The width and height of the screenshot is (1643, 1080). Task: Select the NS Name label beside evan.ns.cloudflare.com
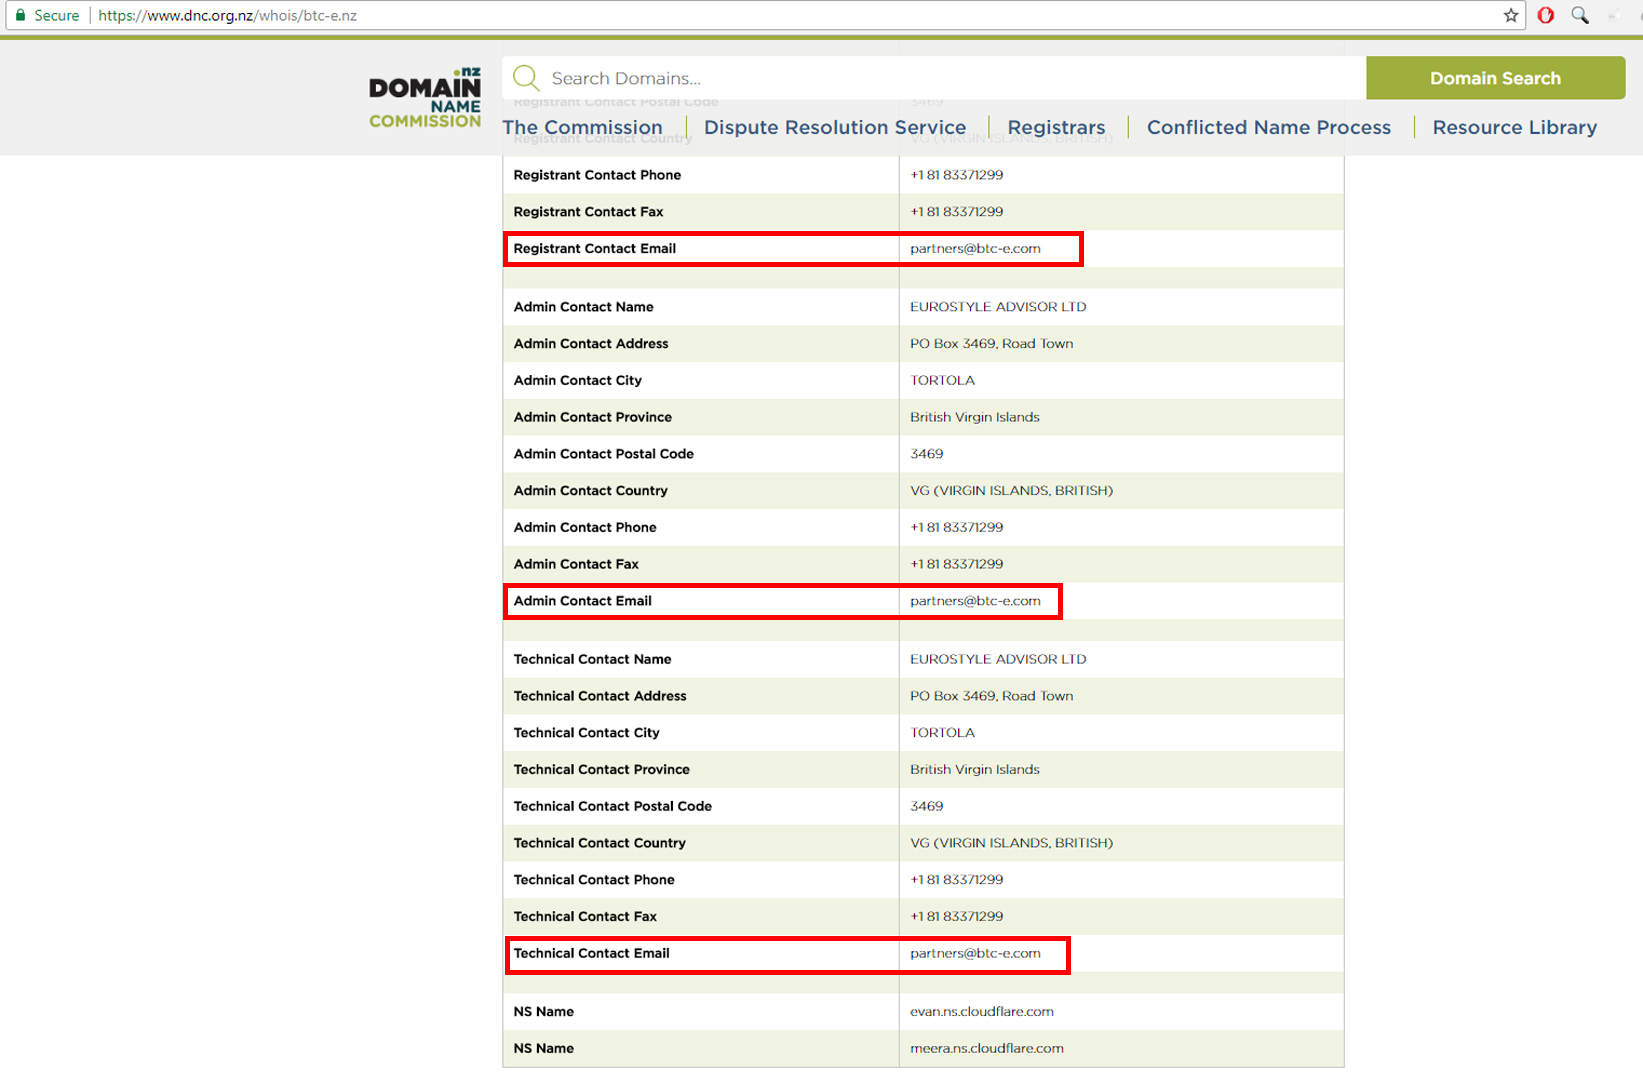[x=544, y=1012]
